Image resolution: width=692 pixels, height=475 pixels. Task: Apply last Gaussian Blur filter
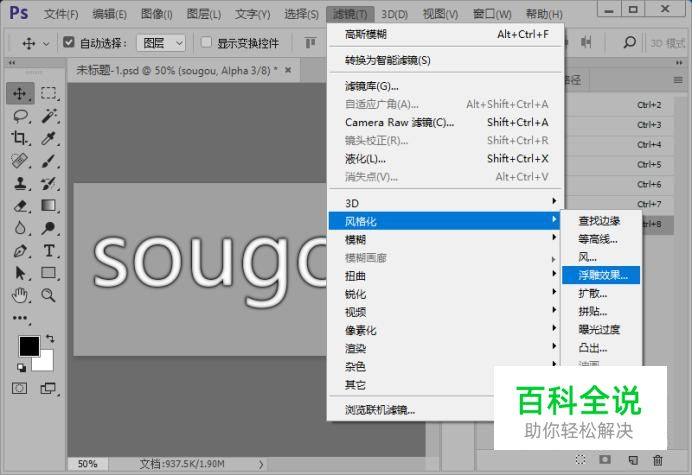click(x=446, y=34)
